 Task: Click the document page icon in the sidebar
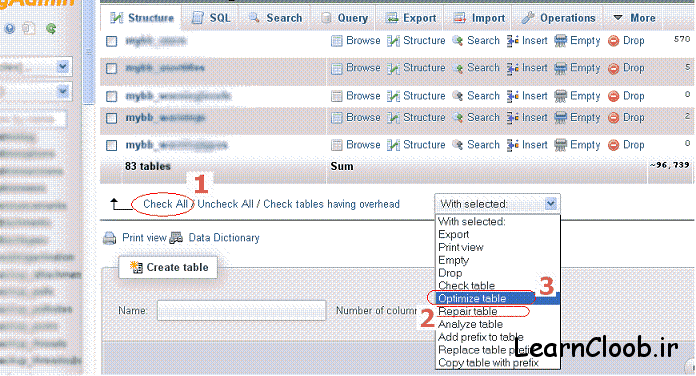point(29,29)
